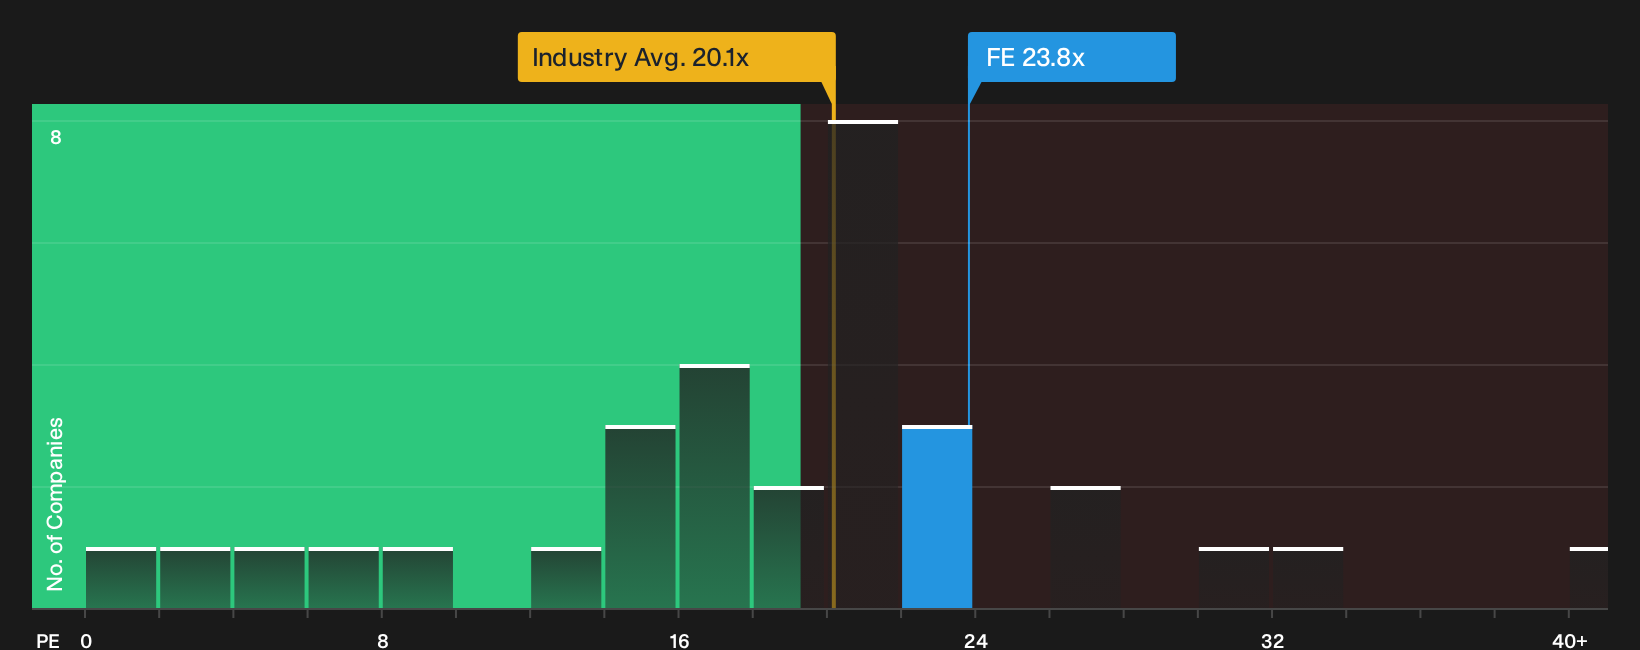Select the blue FE histogram bar

click(937, 517)
